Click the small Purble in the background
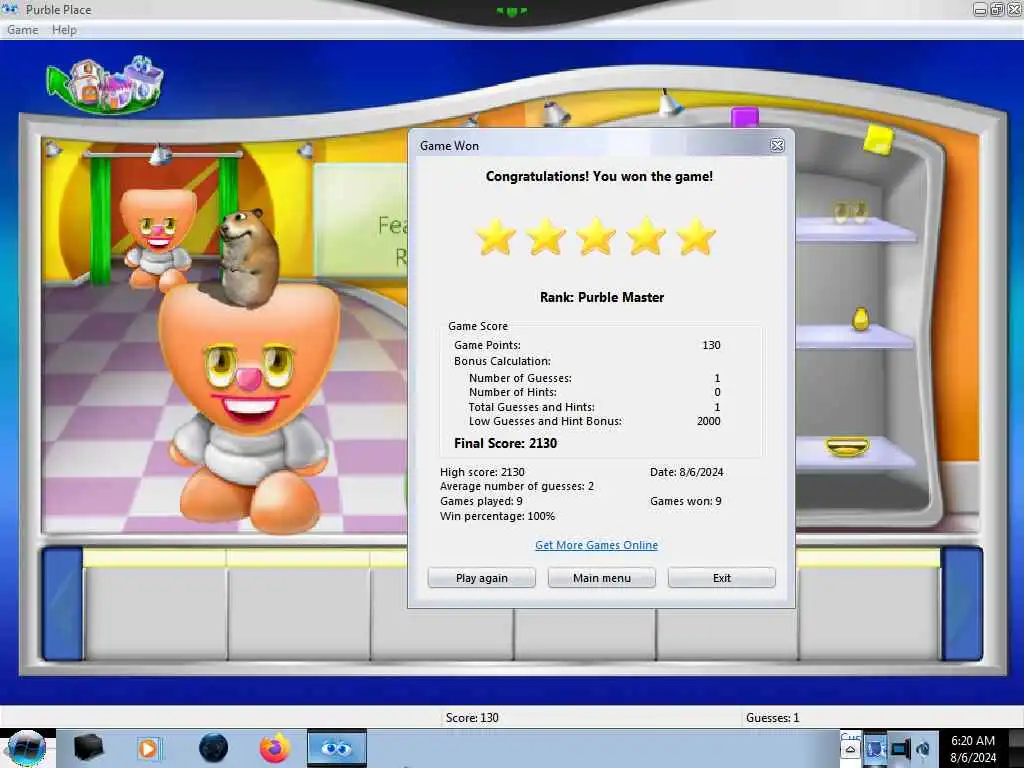The width and height of the screenshot is (1024, 768). (x=158, y=240)
